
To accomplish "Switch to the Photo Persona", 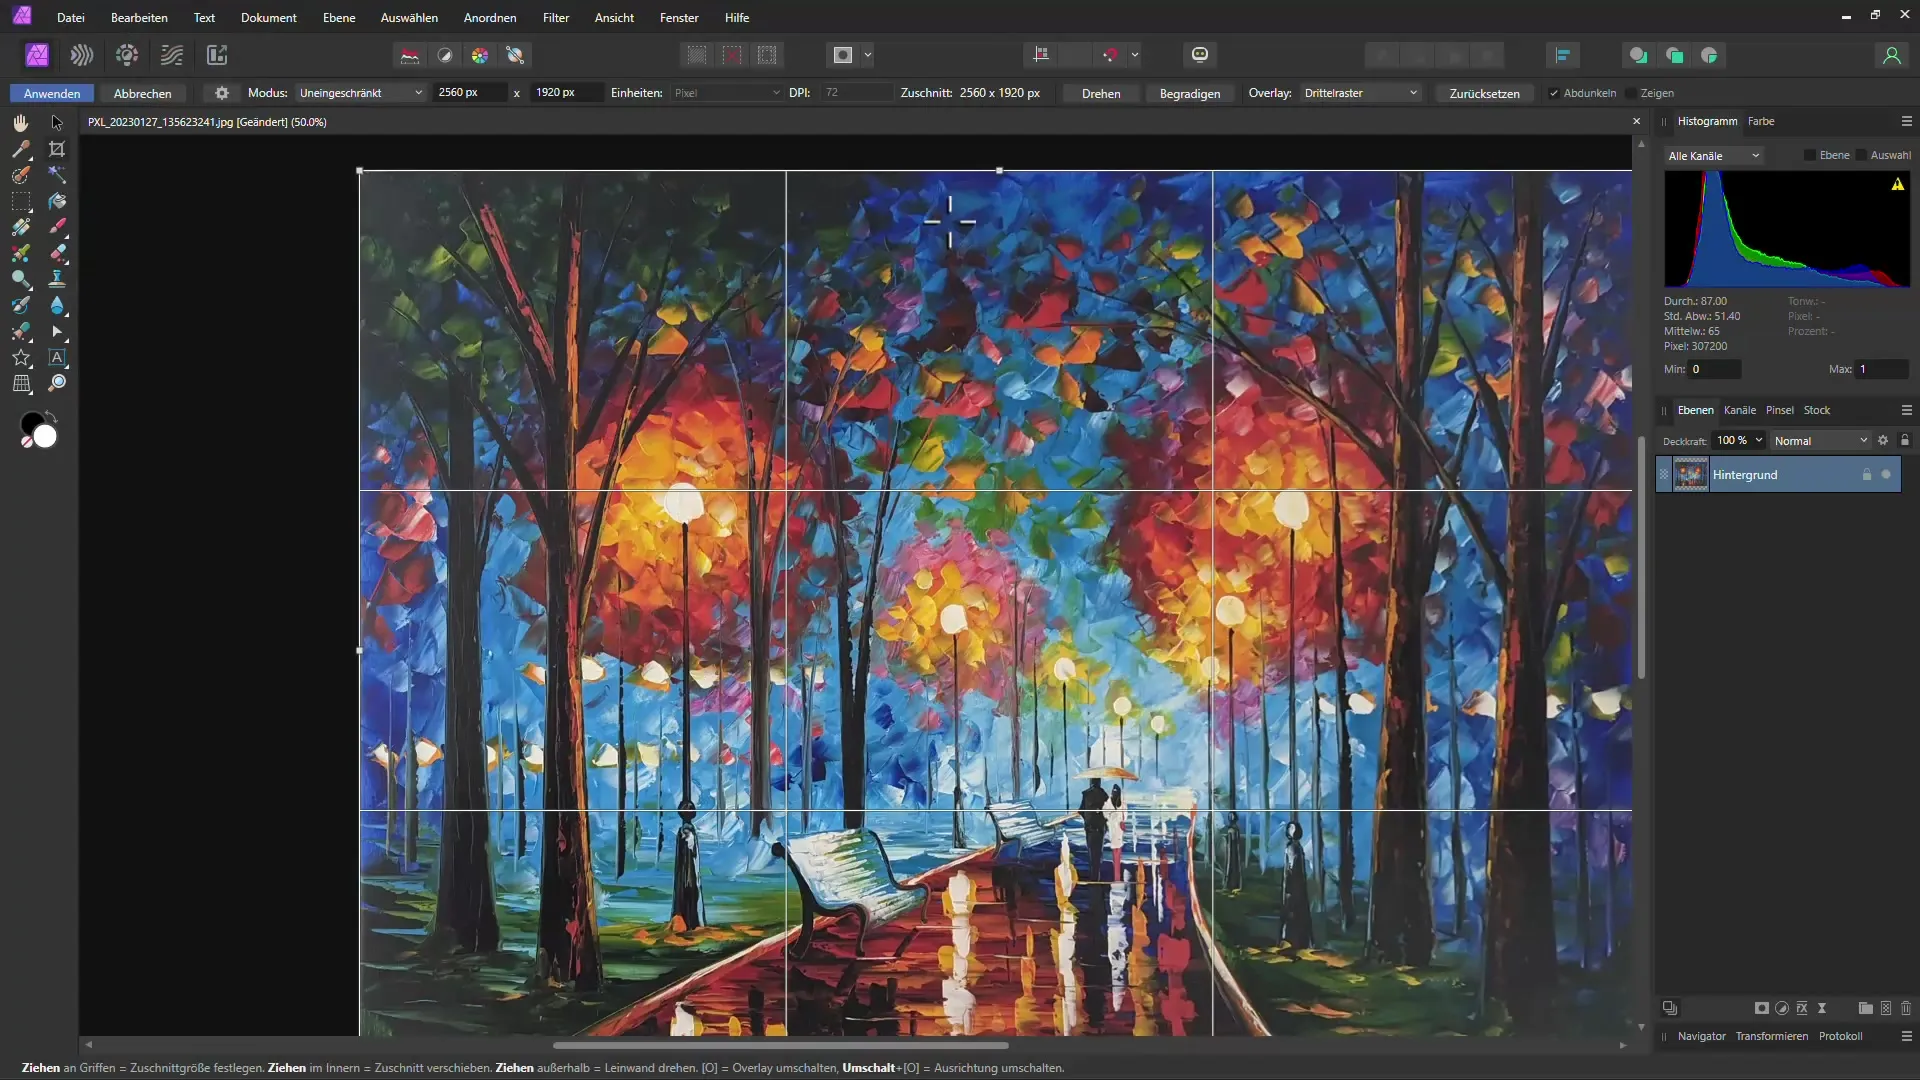I will tap(37, 55).
